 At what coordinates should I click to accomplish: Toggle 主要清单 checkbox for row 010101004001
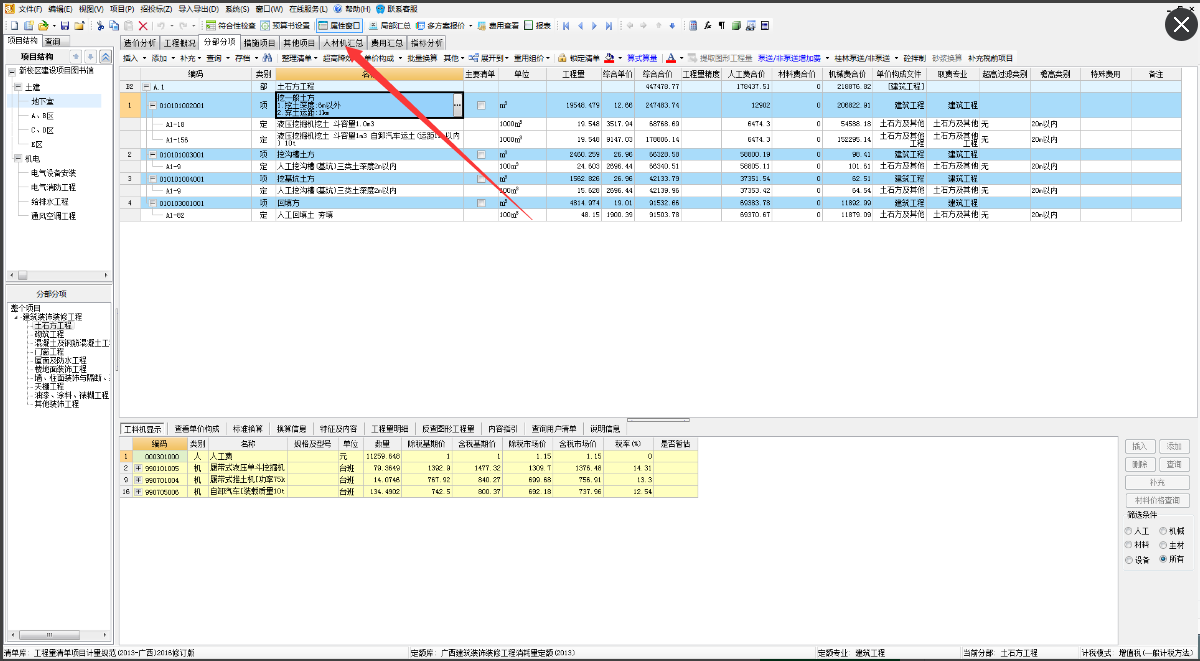click(482, 178)
